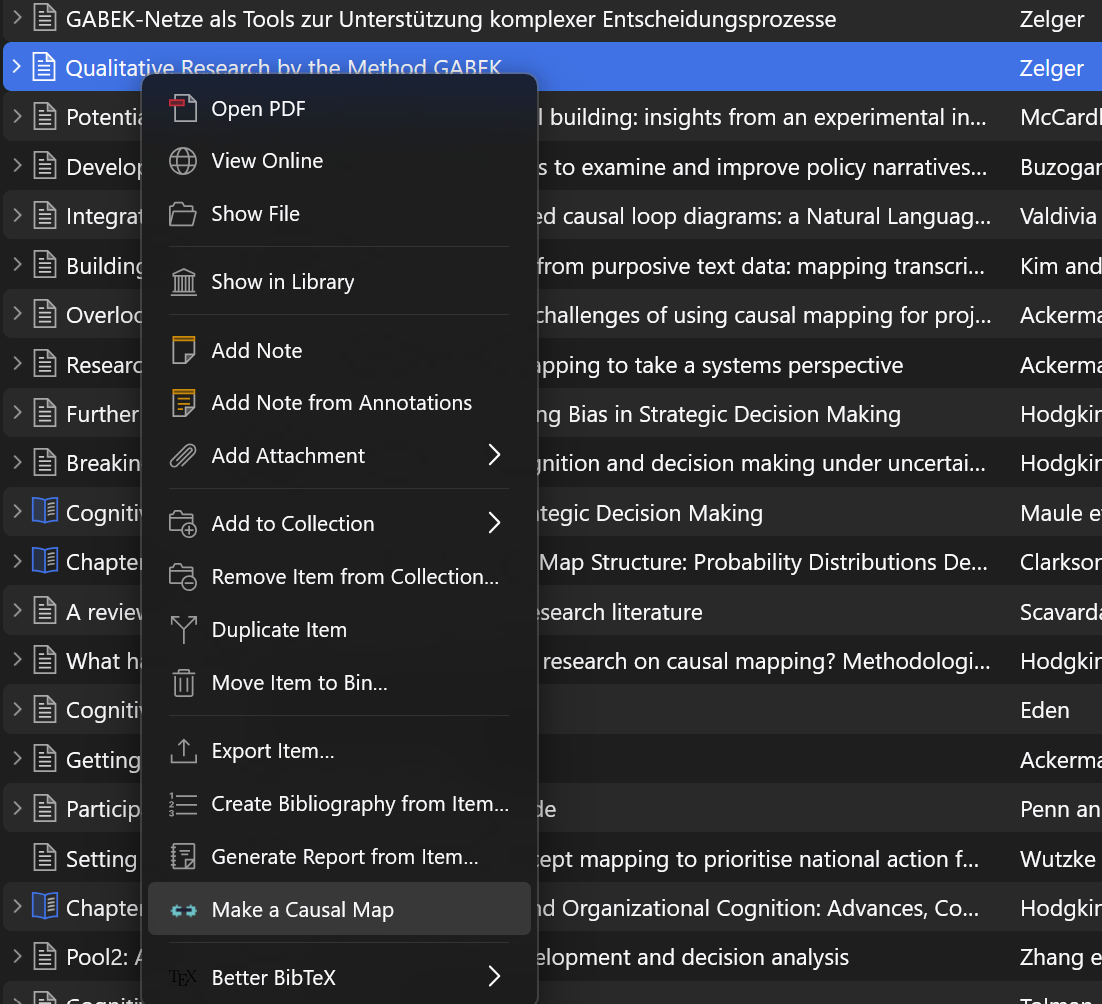Click author Wutzke in the Setting row

[1058, 859]
